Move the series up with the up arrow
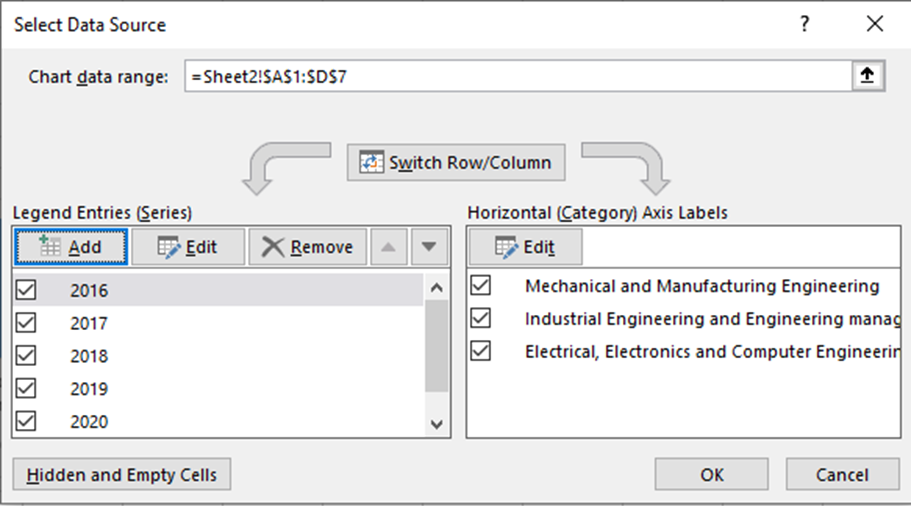This screenshot has height=506, width=911. pos(389,247)
